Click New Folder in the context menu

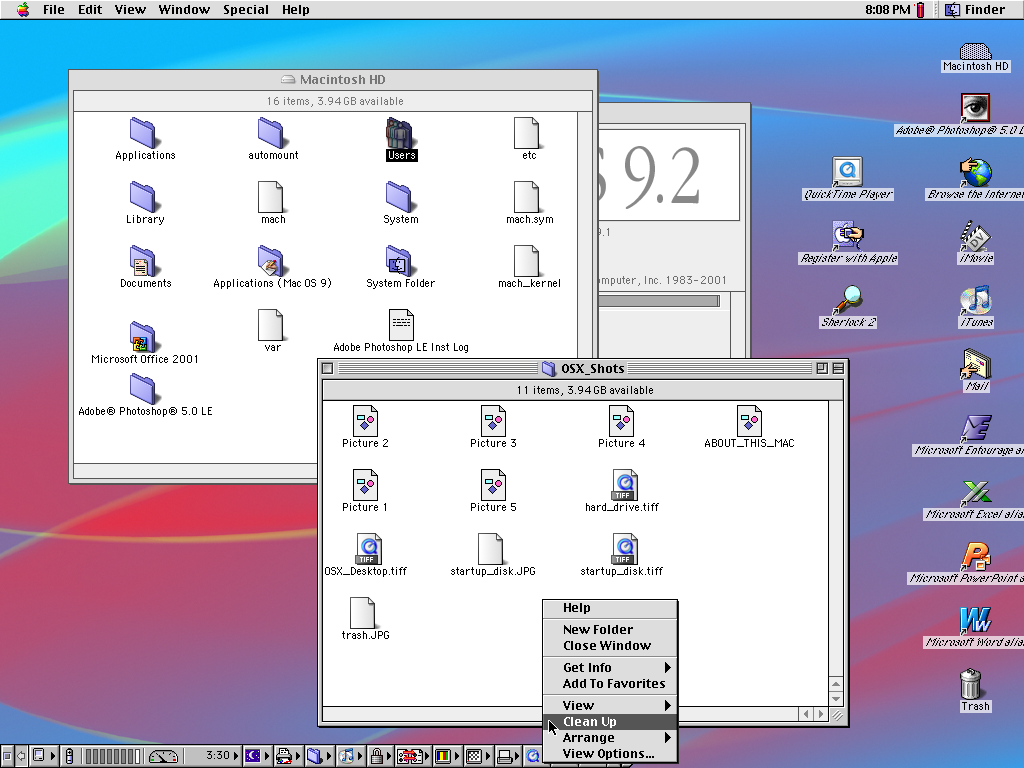coord(598,630)
